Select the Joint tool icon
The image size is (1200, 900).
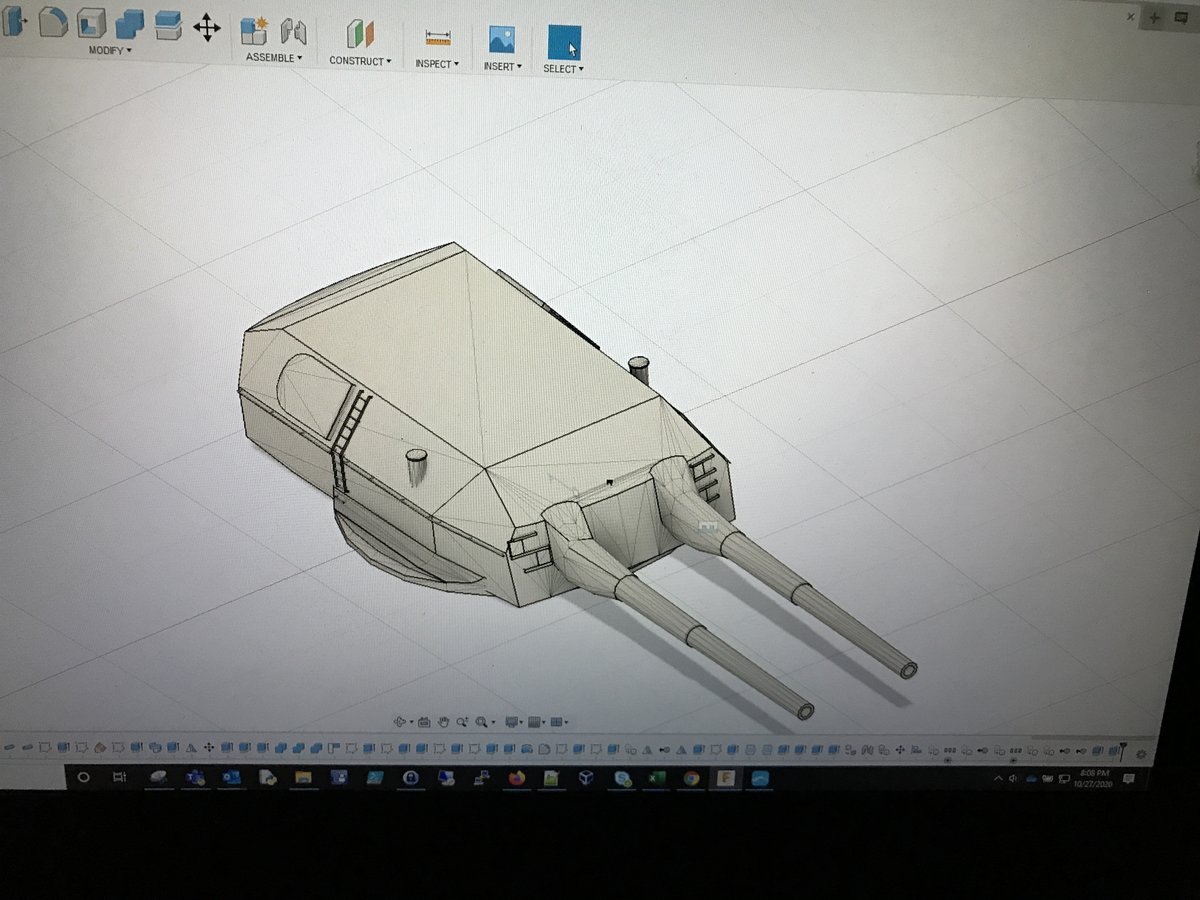click(293, 31)
